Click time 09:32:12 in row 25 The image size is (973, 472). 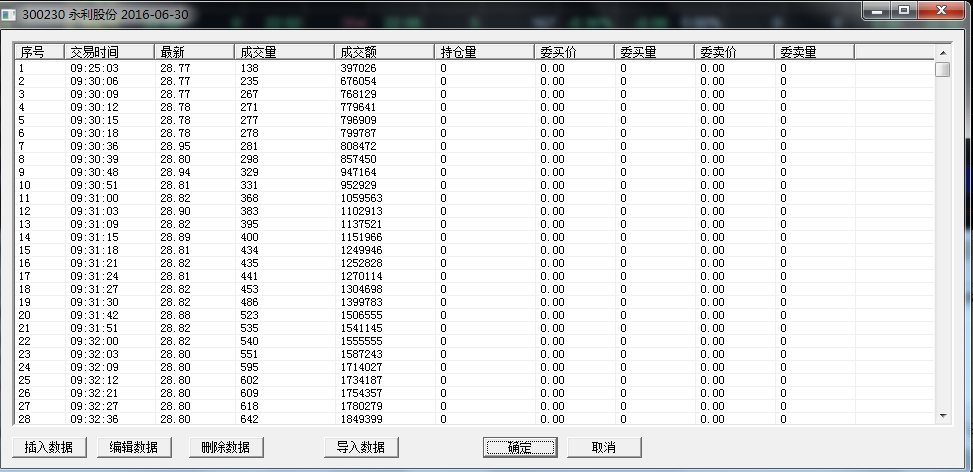point(94,381)
